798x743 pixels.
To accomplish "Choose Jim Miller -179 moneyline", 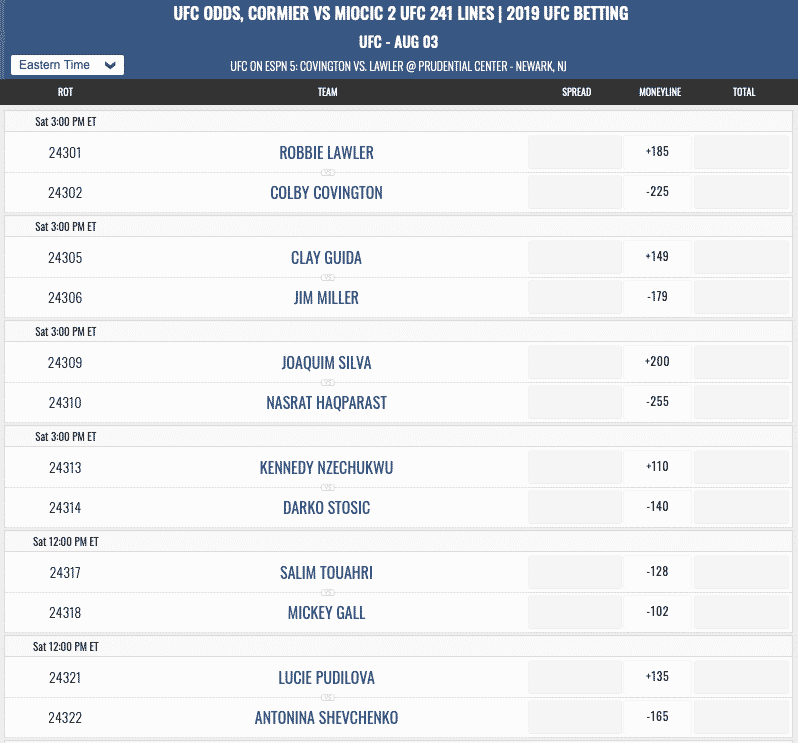I will click(x=657, y=297).
